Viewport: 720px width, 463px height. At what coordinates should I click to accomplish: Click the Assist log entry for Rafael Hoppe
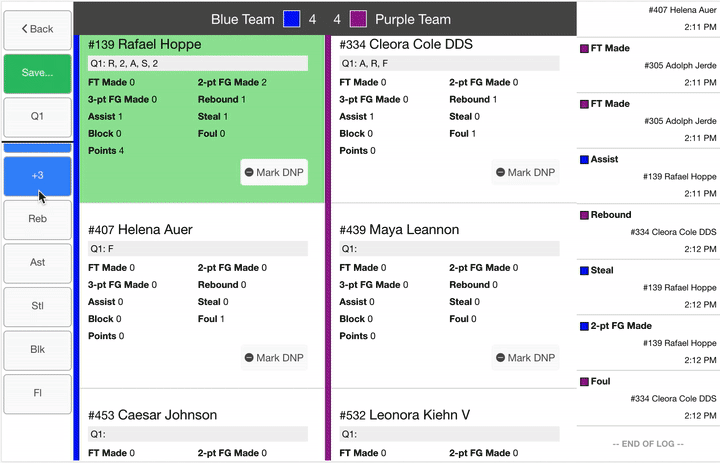648,176
